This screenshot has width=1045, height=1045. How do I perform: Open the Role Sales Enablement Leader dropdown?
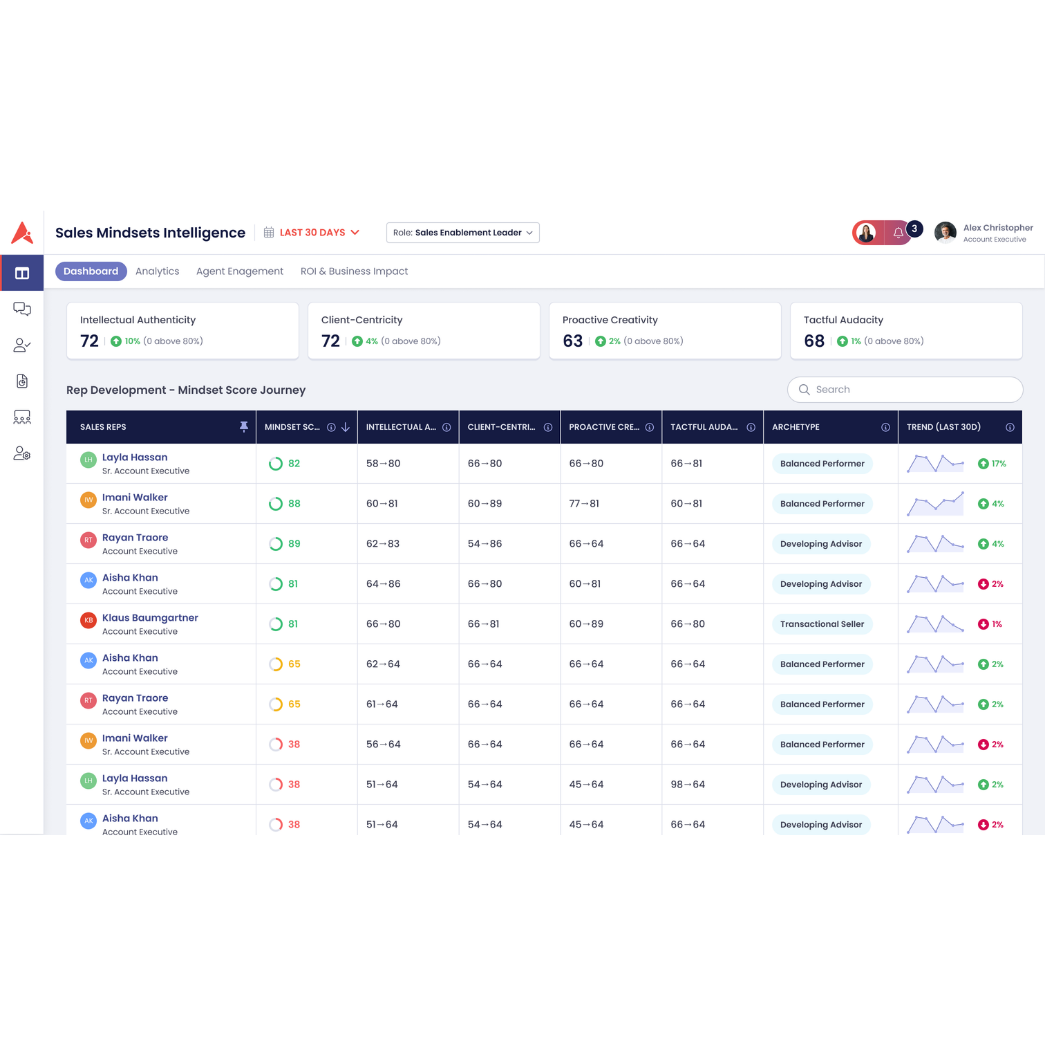[463, 233]
